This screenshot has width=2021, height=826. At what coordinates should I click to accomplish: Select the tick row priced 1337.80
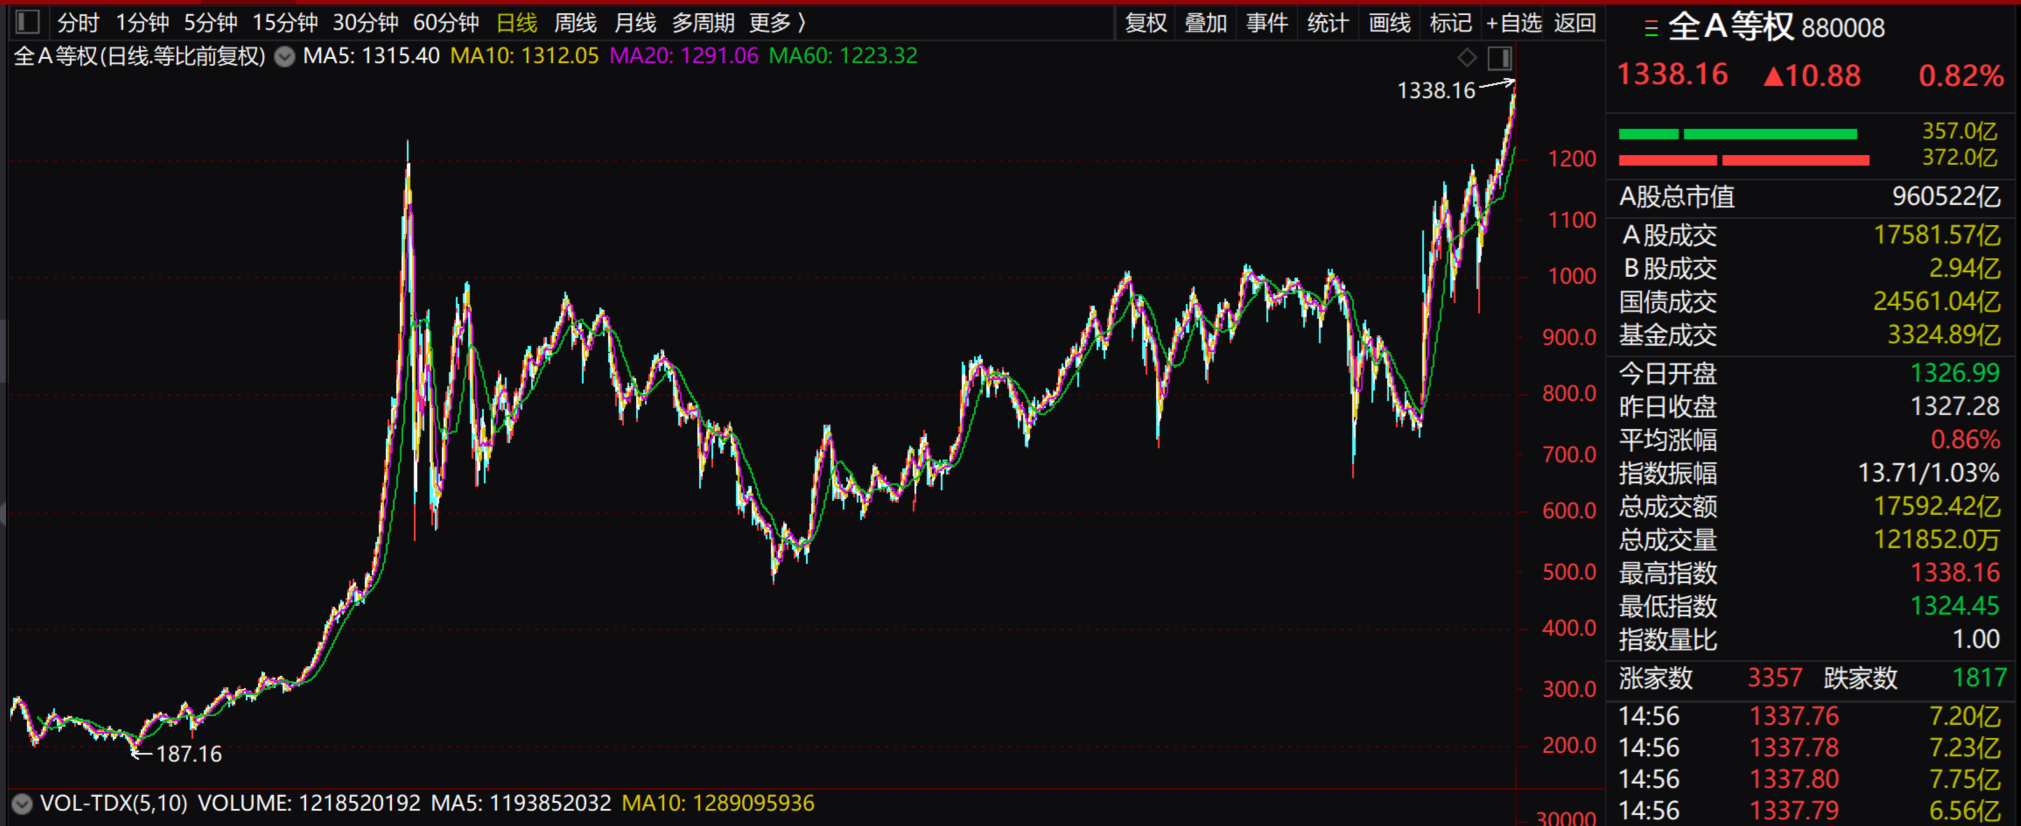coord(1810,779)
